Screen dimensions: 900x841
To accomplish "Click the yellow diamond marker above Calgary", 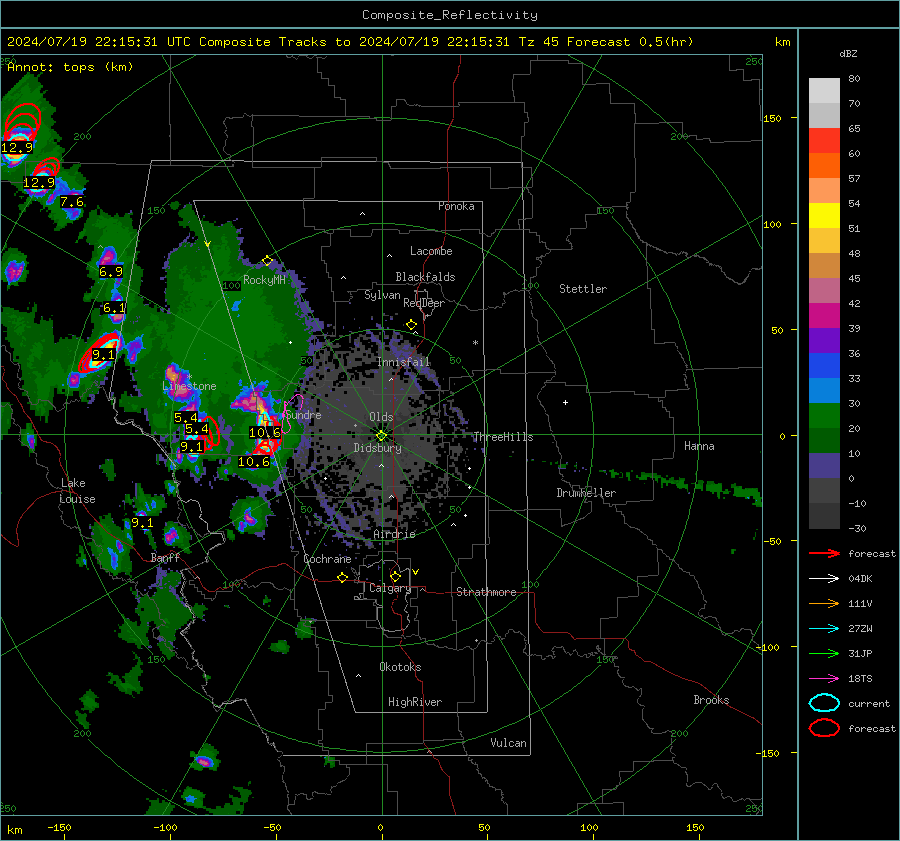I will pyautogui.click(x=395, y=576).
